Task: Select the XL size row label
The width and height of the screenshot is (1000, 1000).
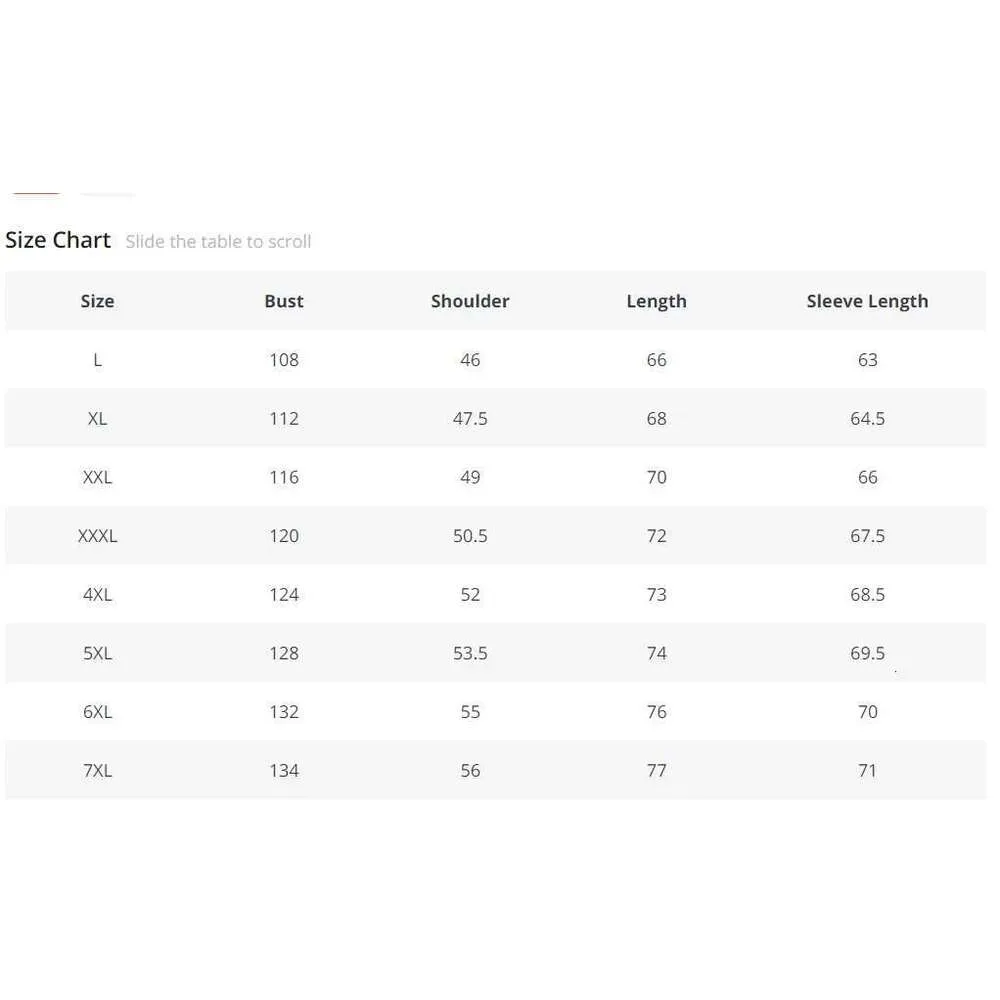Action: 98,419
